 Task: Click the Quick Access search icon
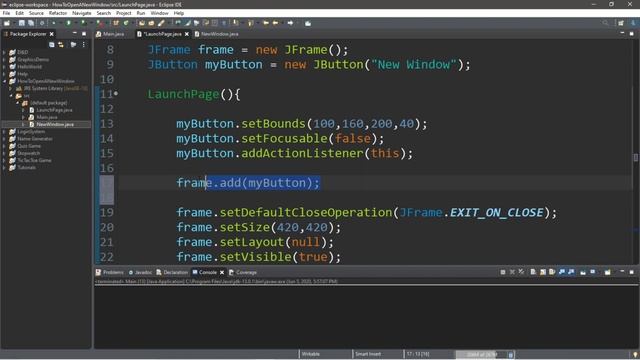click(606, 23)
